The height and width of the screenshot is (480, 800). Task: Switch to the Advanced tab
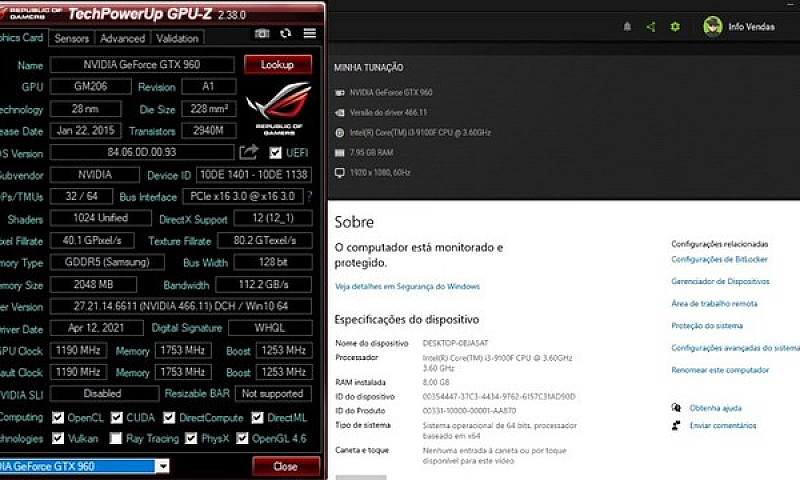pyautogui.click(x=122, y=38)
